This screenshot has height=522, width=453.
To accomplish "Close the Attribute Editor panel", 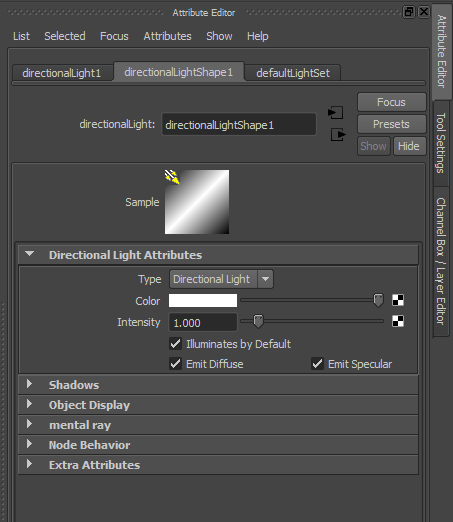I will [x=424, y=12].
